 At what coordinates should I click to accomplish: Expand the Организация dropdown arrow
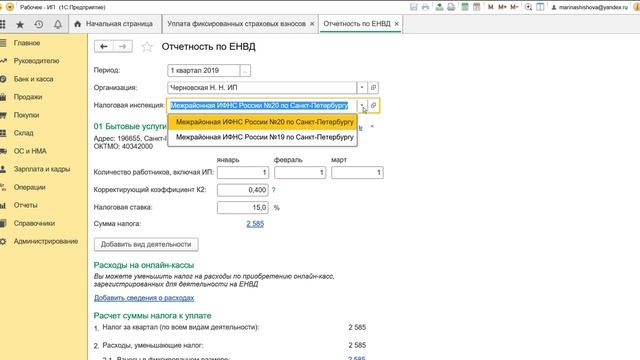362,87
